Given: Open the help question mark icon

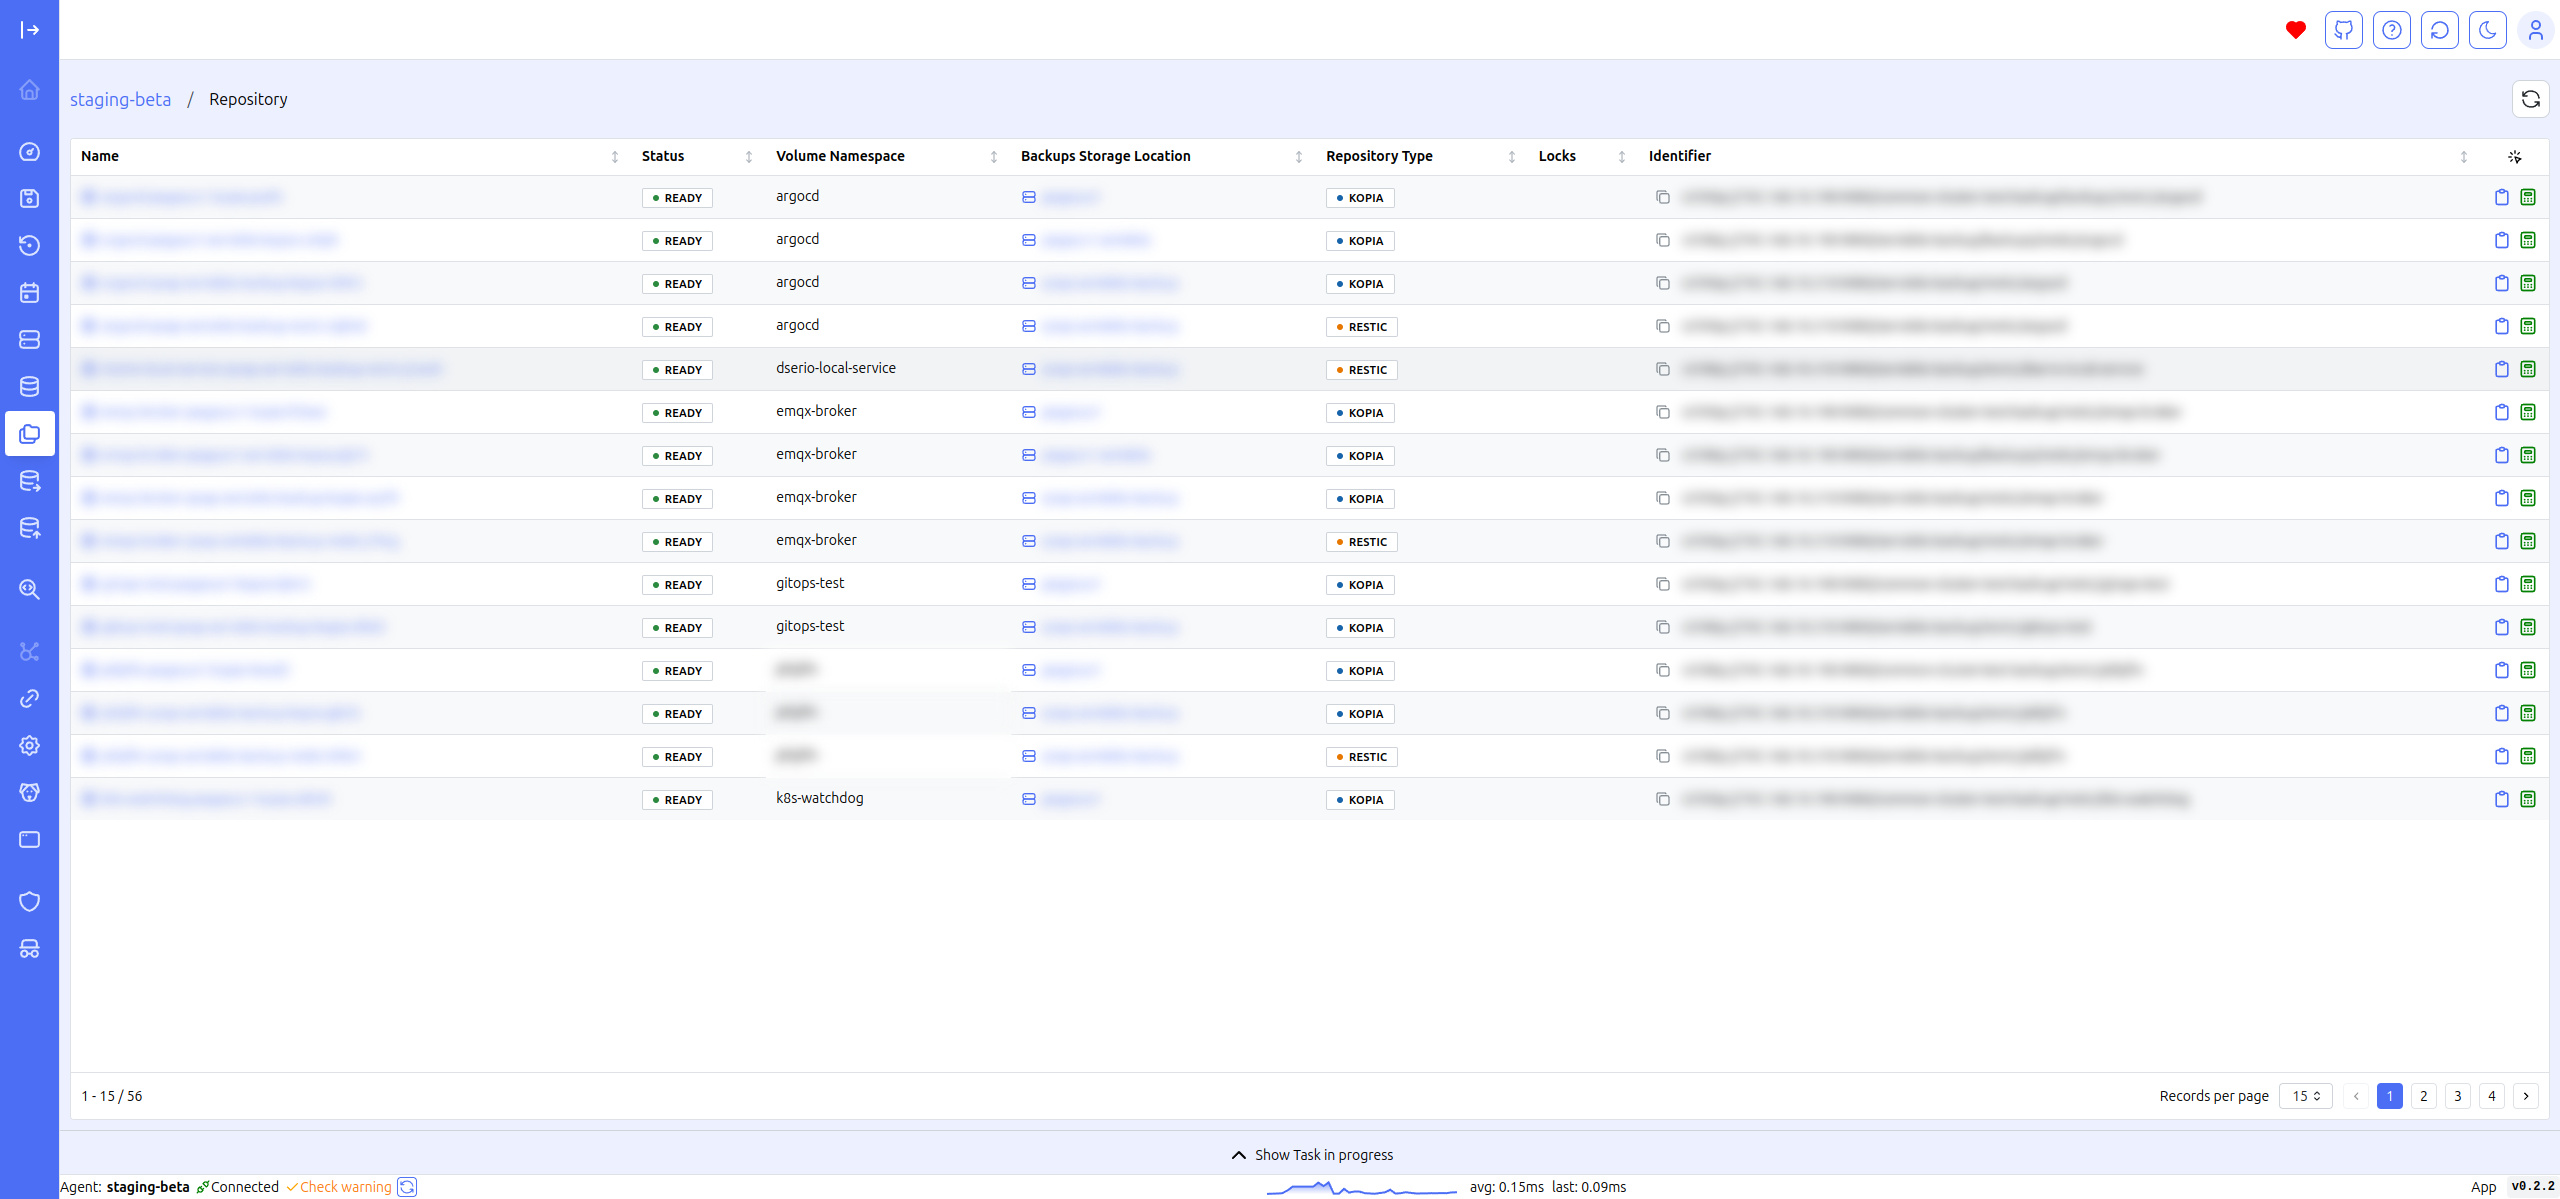Looking at the screenshot, I should pos(2391,30).
